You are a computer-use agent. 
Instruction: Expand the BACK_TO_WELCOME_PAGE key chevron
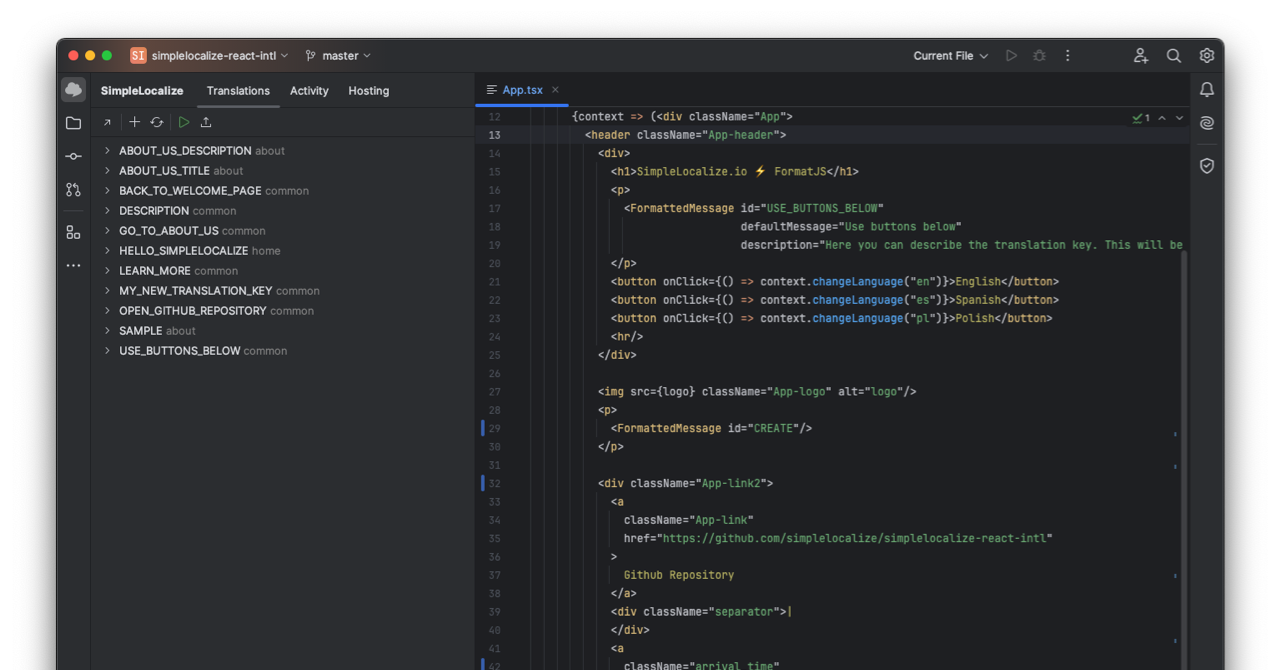tap(107, 191)
